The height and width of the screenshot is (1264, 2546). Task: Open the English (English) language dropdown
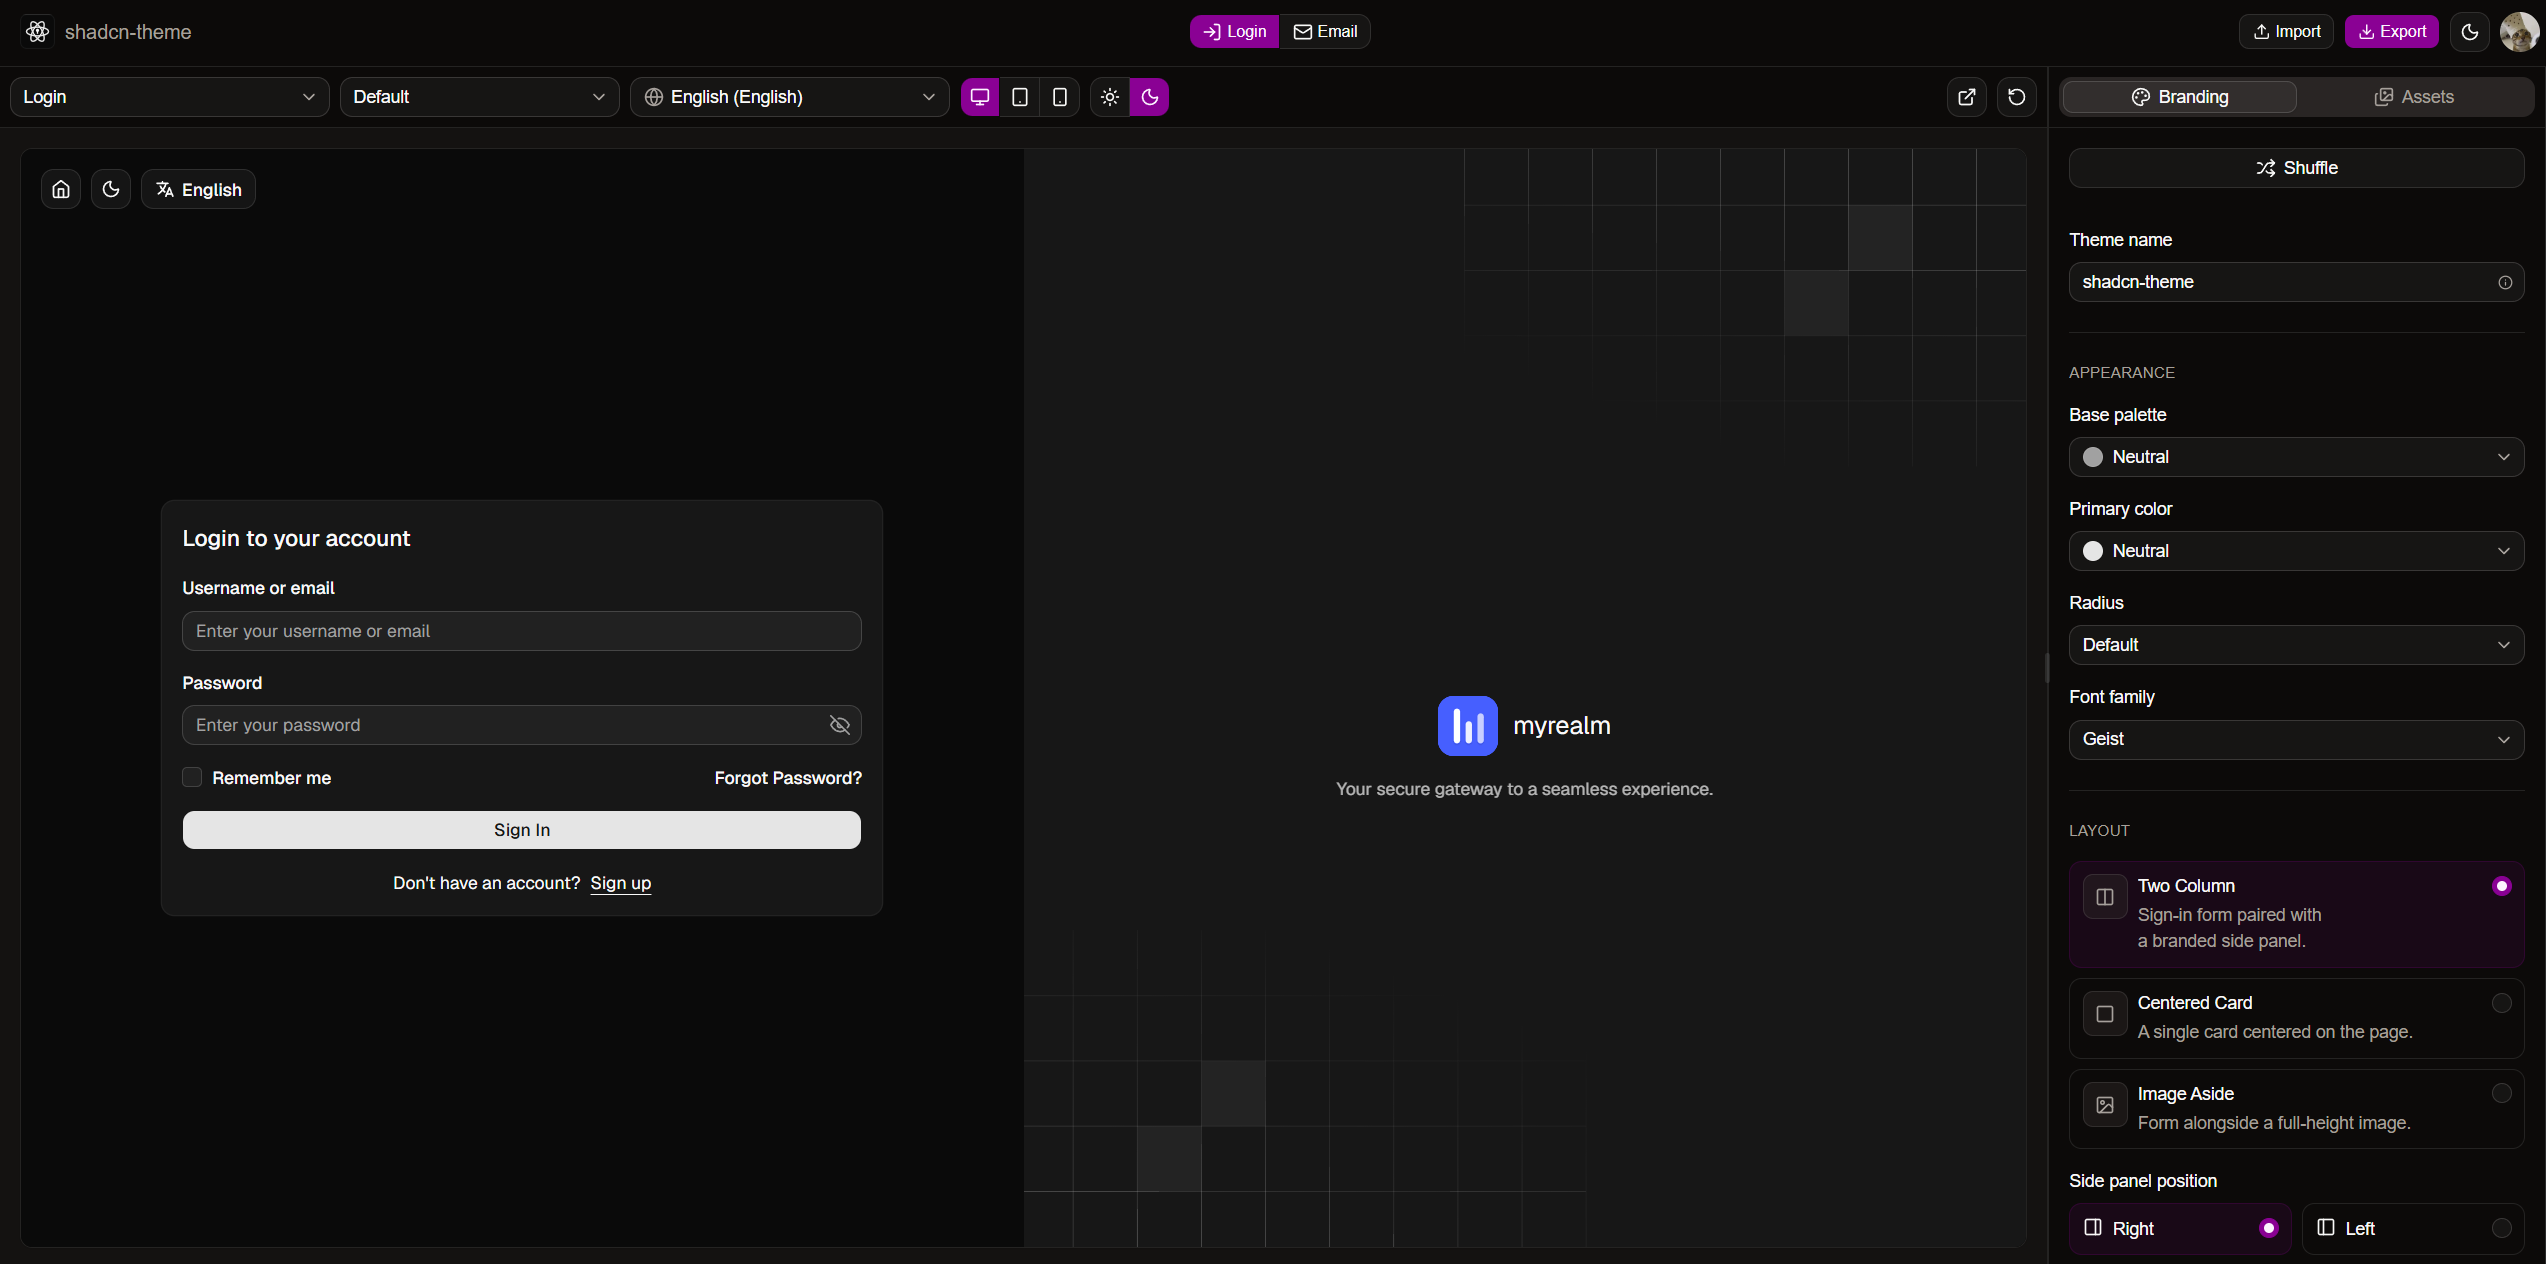790,97
